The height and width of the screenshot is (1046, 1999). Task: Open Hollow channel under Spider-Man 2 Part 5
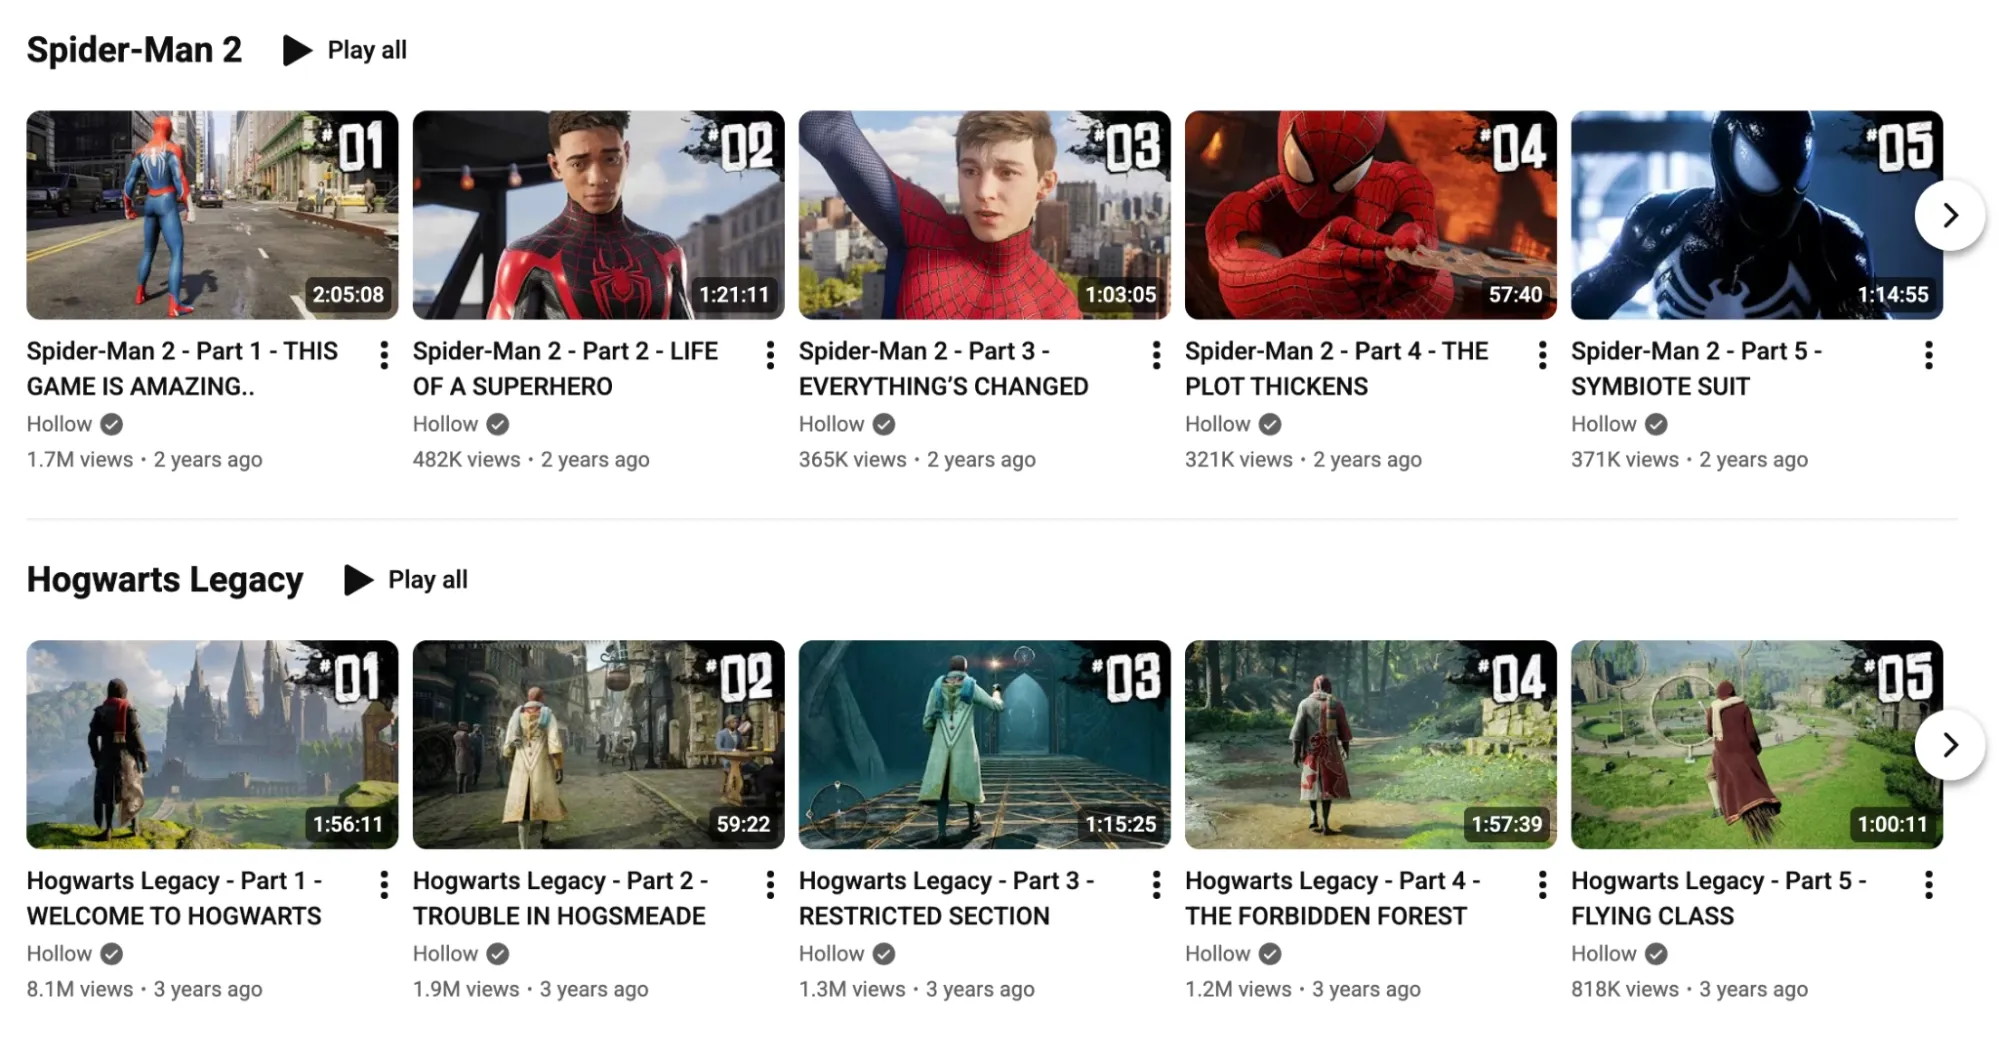coord(1603,424)
